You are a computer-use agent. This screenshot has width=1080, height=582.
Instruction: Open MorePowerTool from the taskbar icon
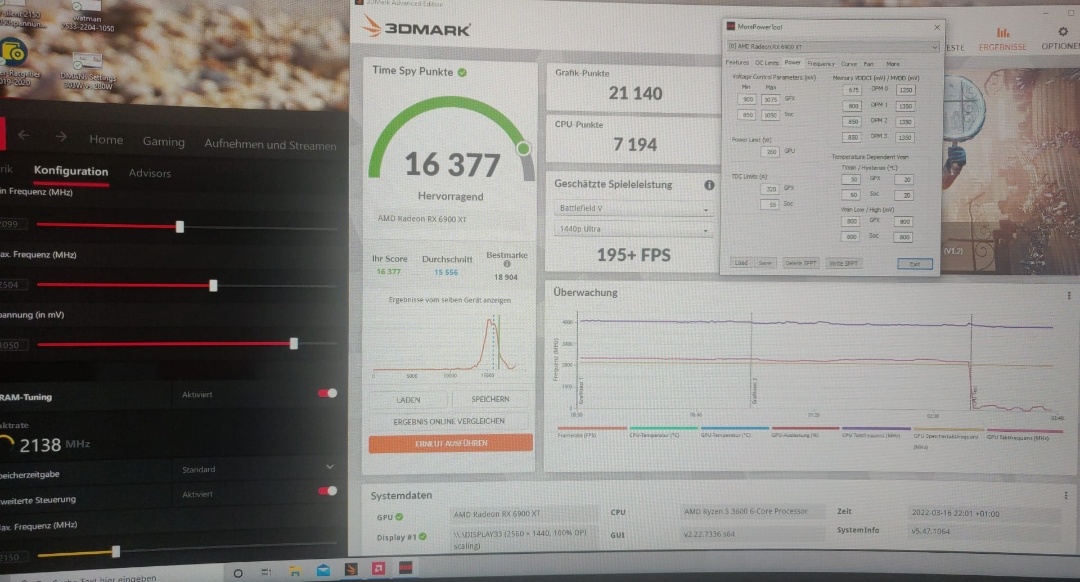coord(406,568)
